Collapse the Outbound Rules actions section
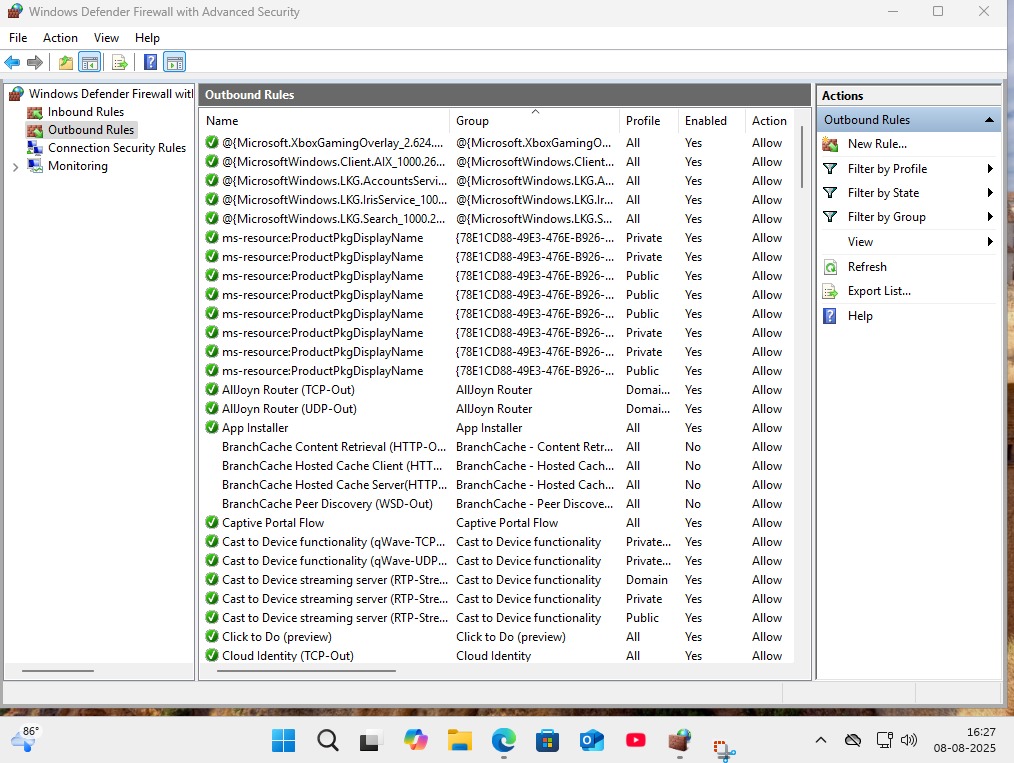 [989, 120]
